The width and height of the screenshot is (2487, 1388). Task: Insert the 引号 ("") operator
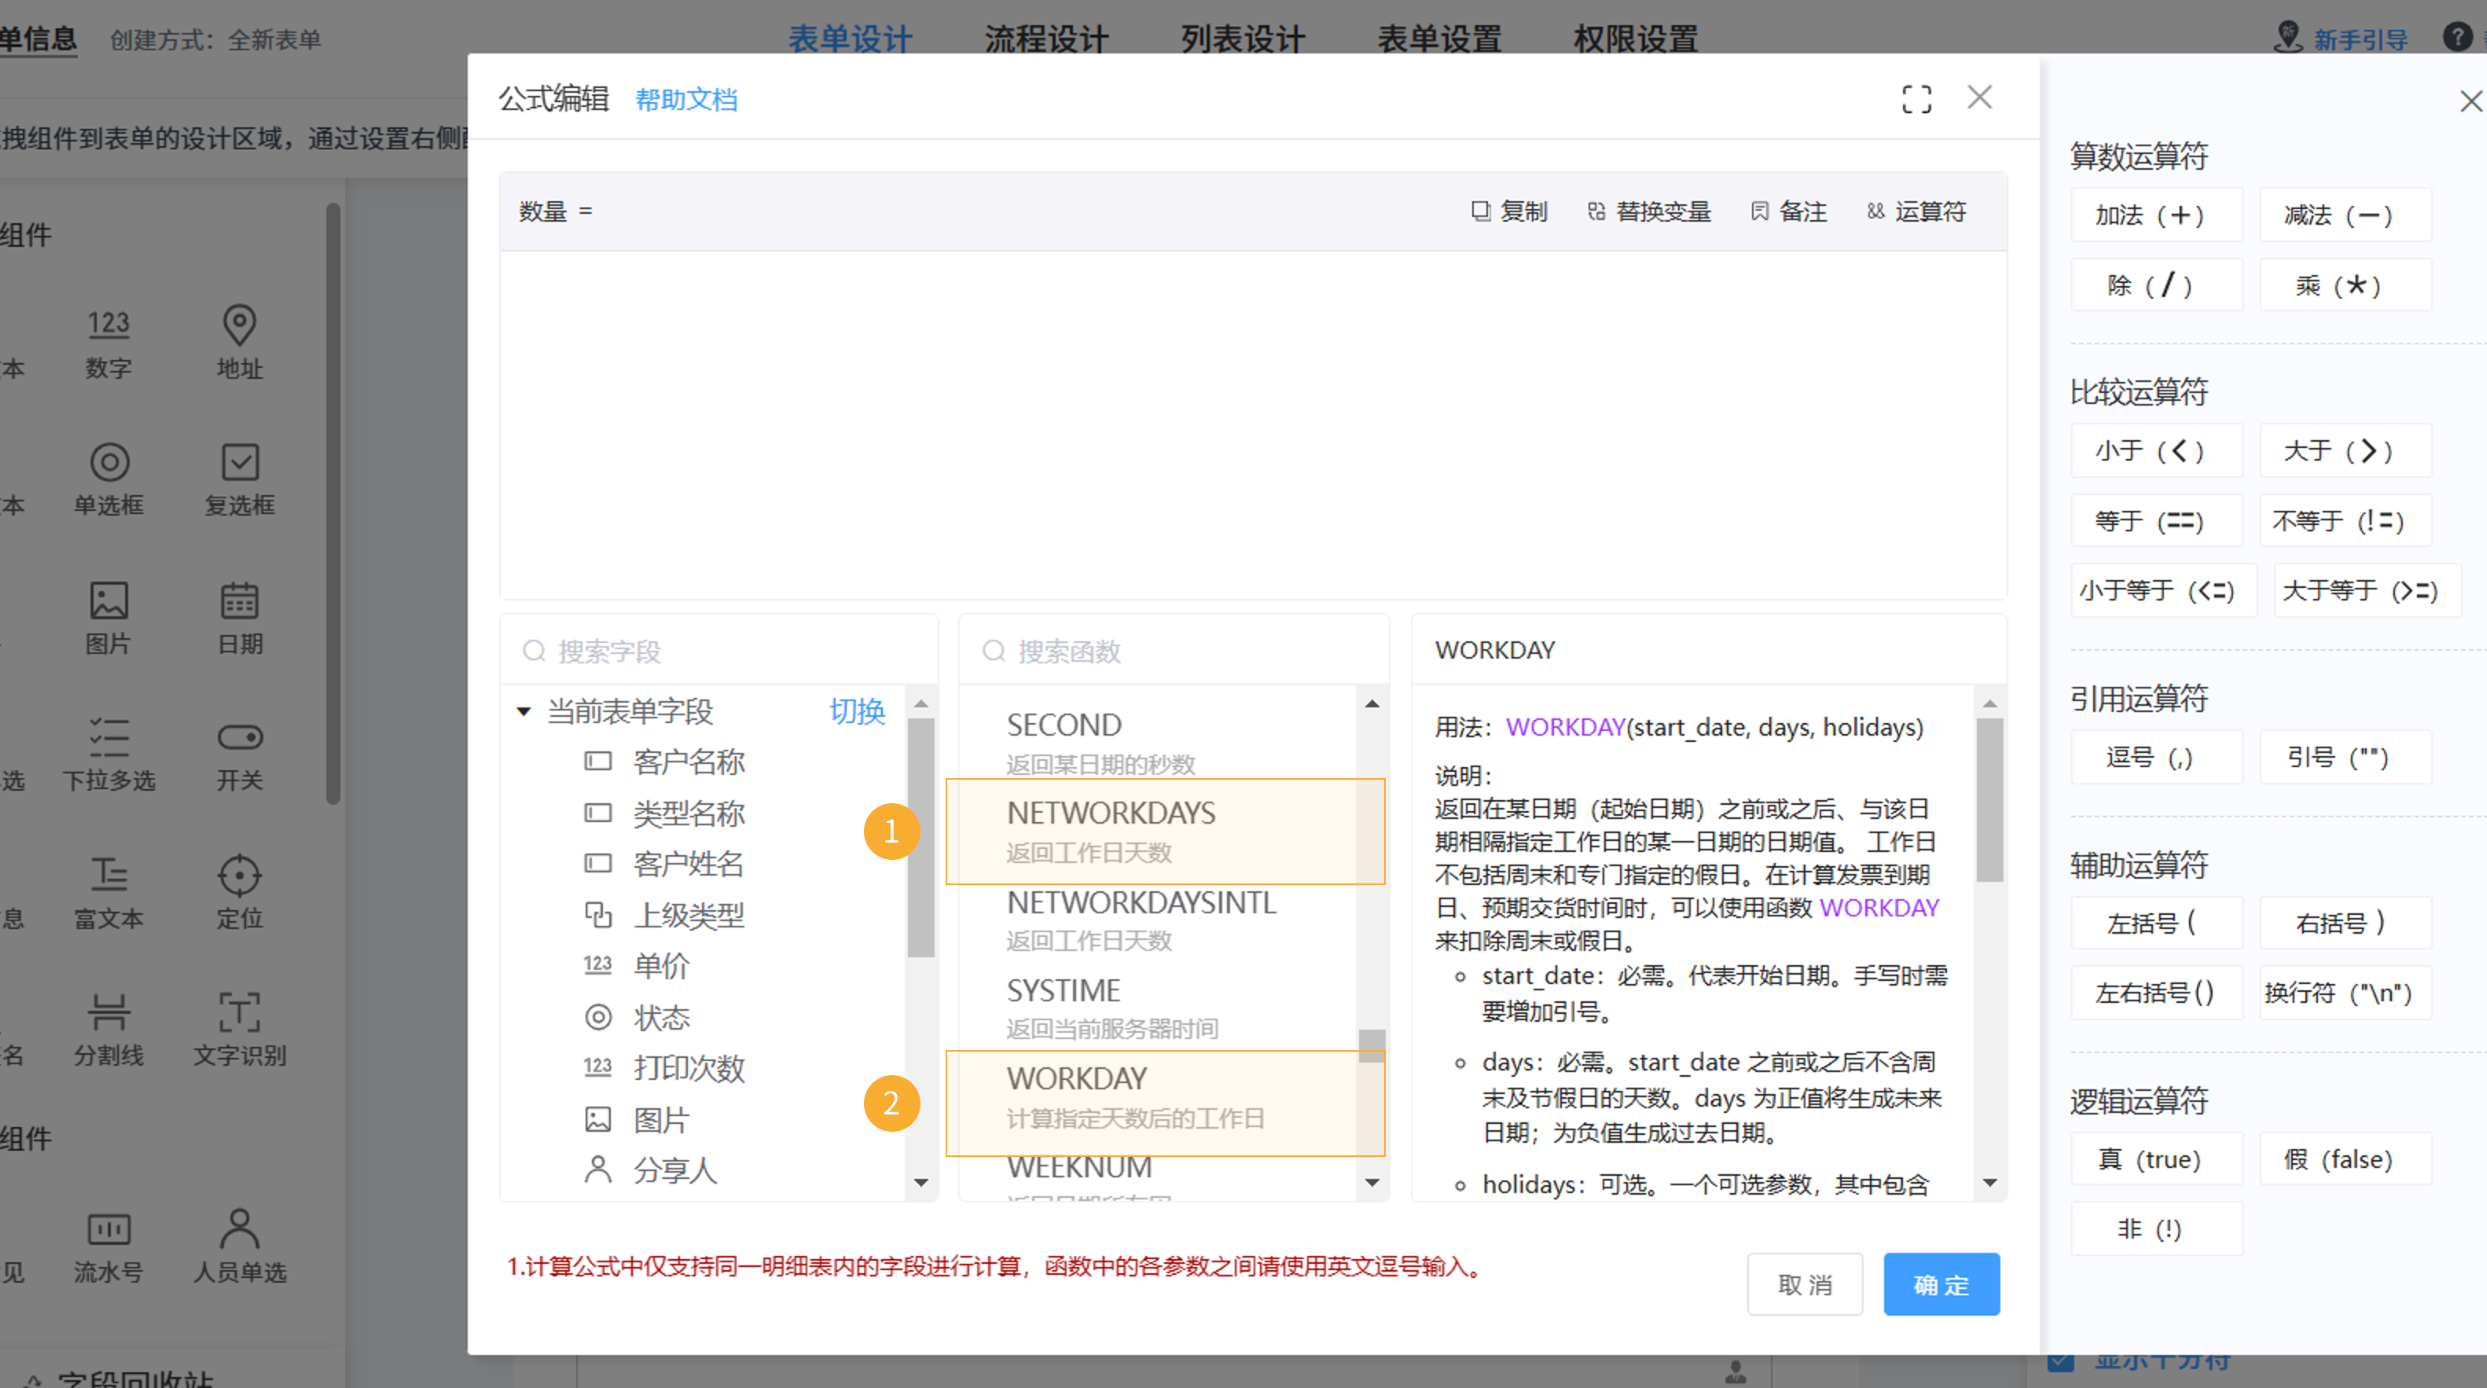coord(2344,757)
